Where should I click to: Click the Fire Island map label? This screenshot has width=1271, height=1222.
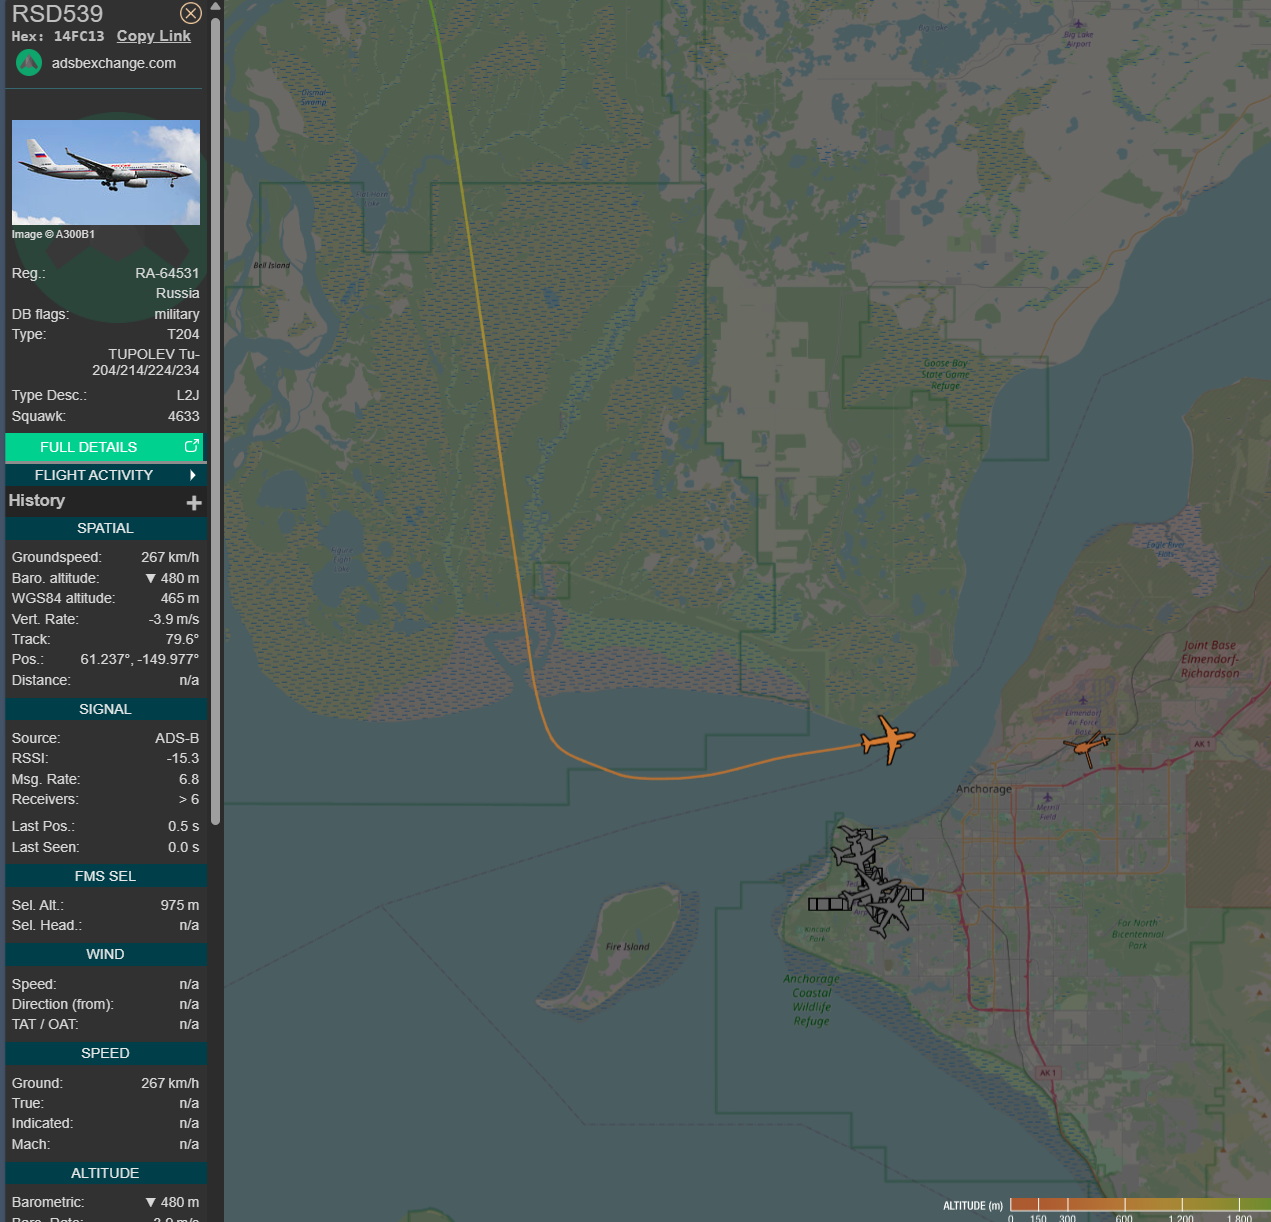point(627,947)
